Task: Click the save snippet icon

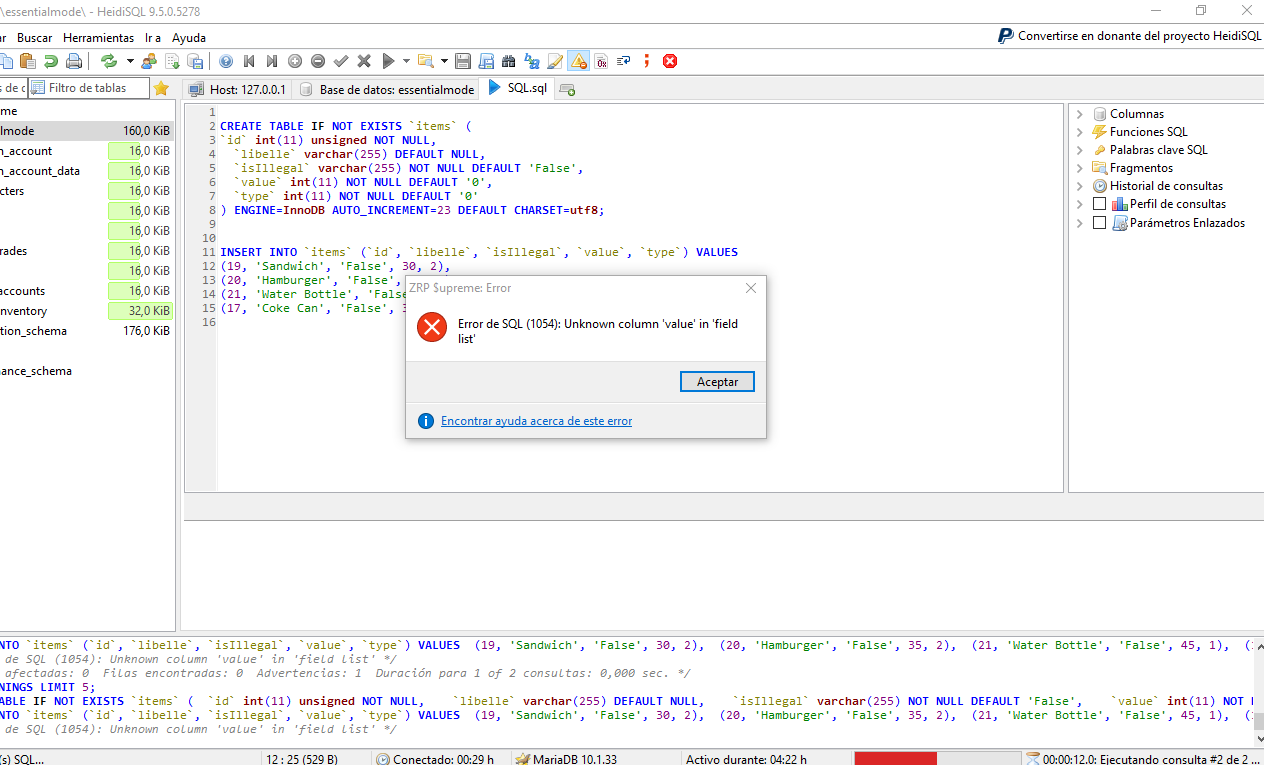Action: [x=486, y=61]
